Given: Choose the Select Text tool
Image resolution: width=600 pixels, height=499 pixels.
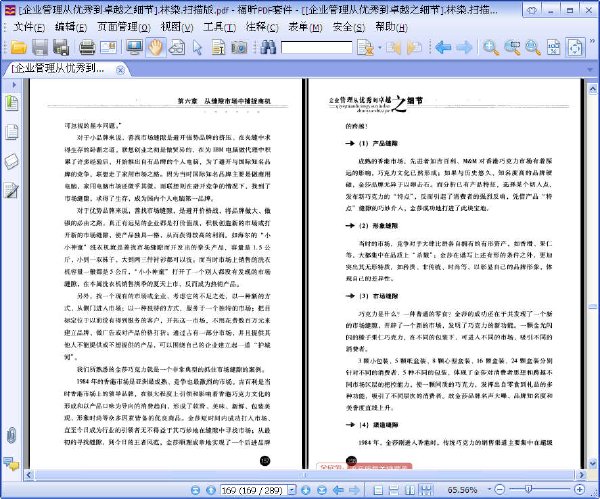Looking at the screenshot, I should (x=218, y=48).
